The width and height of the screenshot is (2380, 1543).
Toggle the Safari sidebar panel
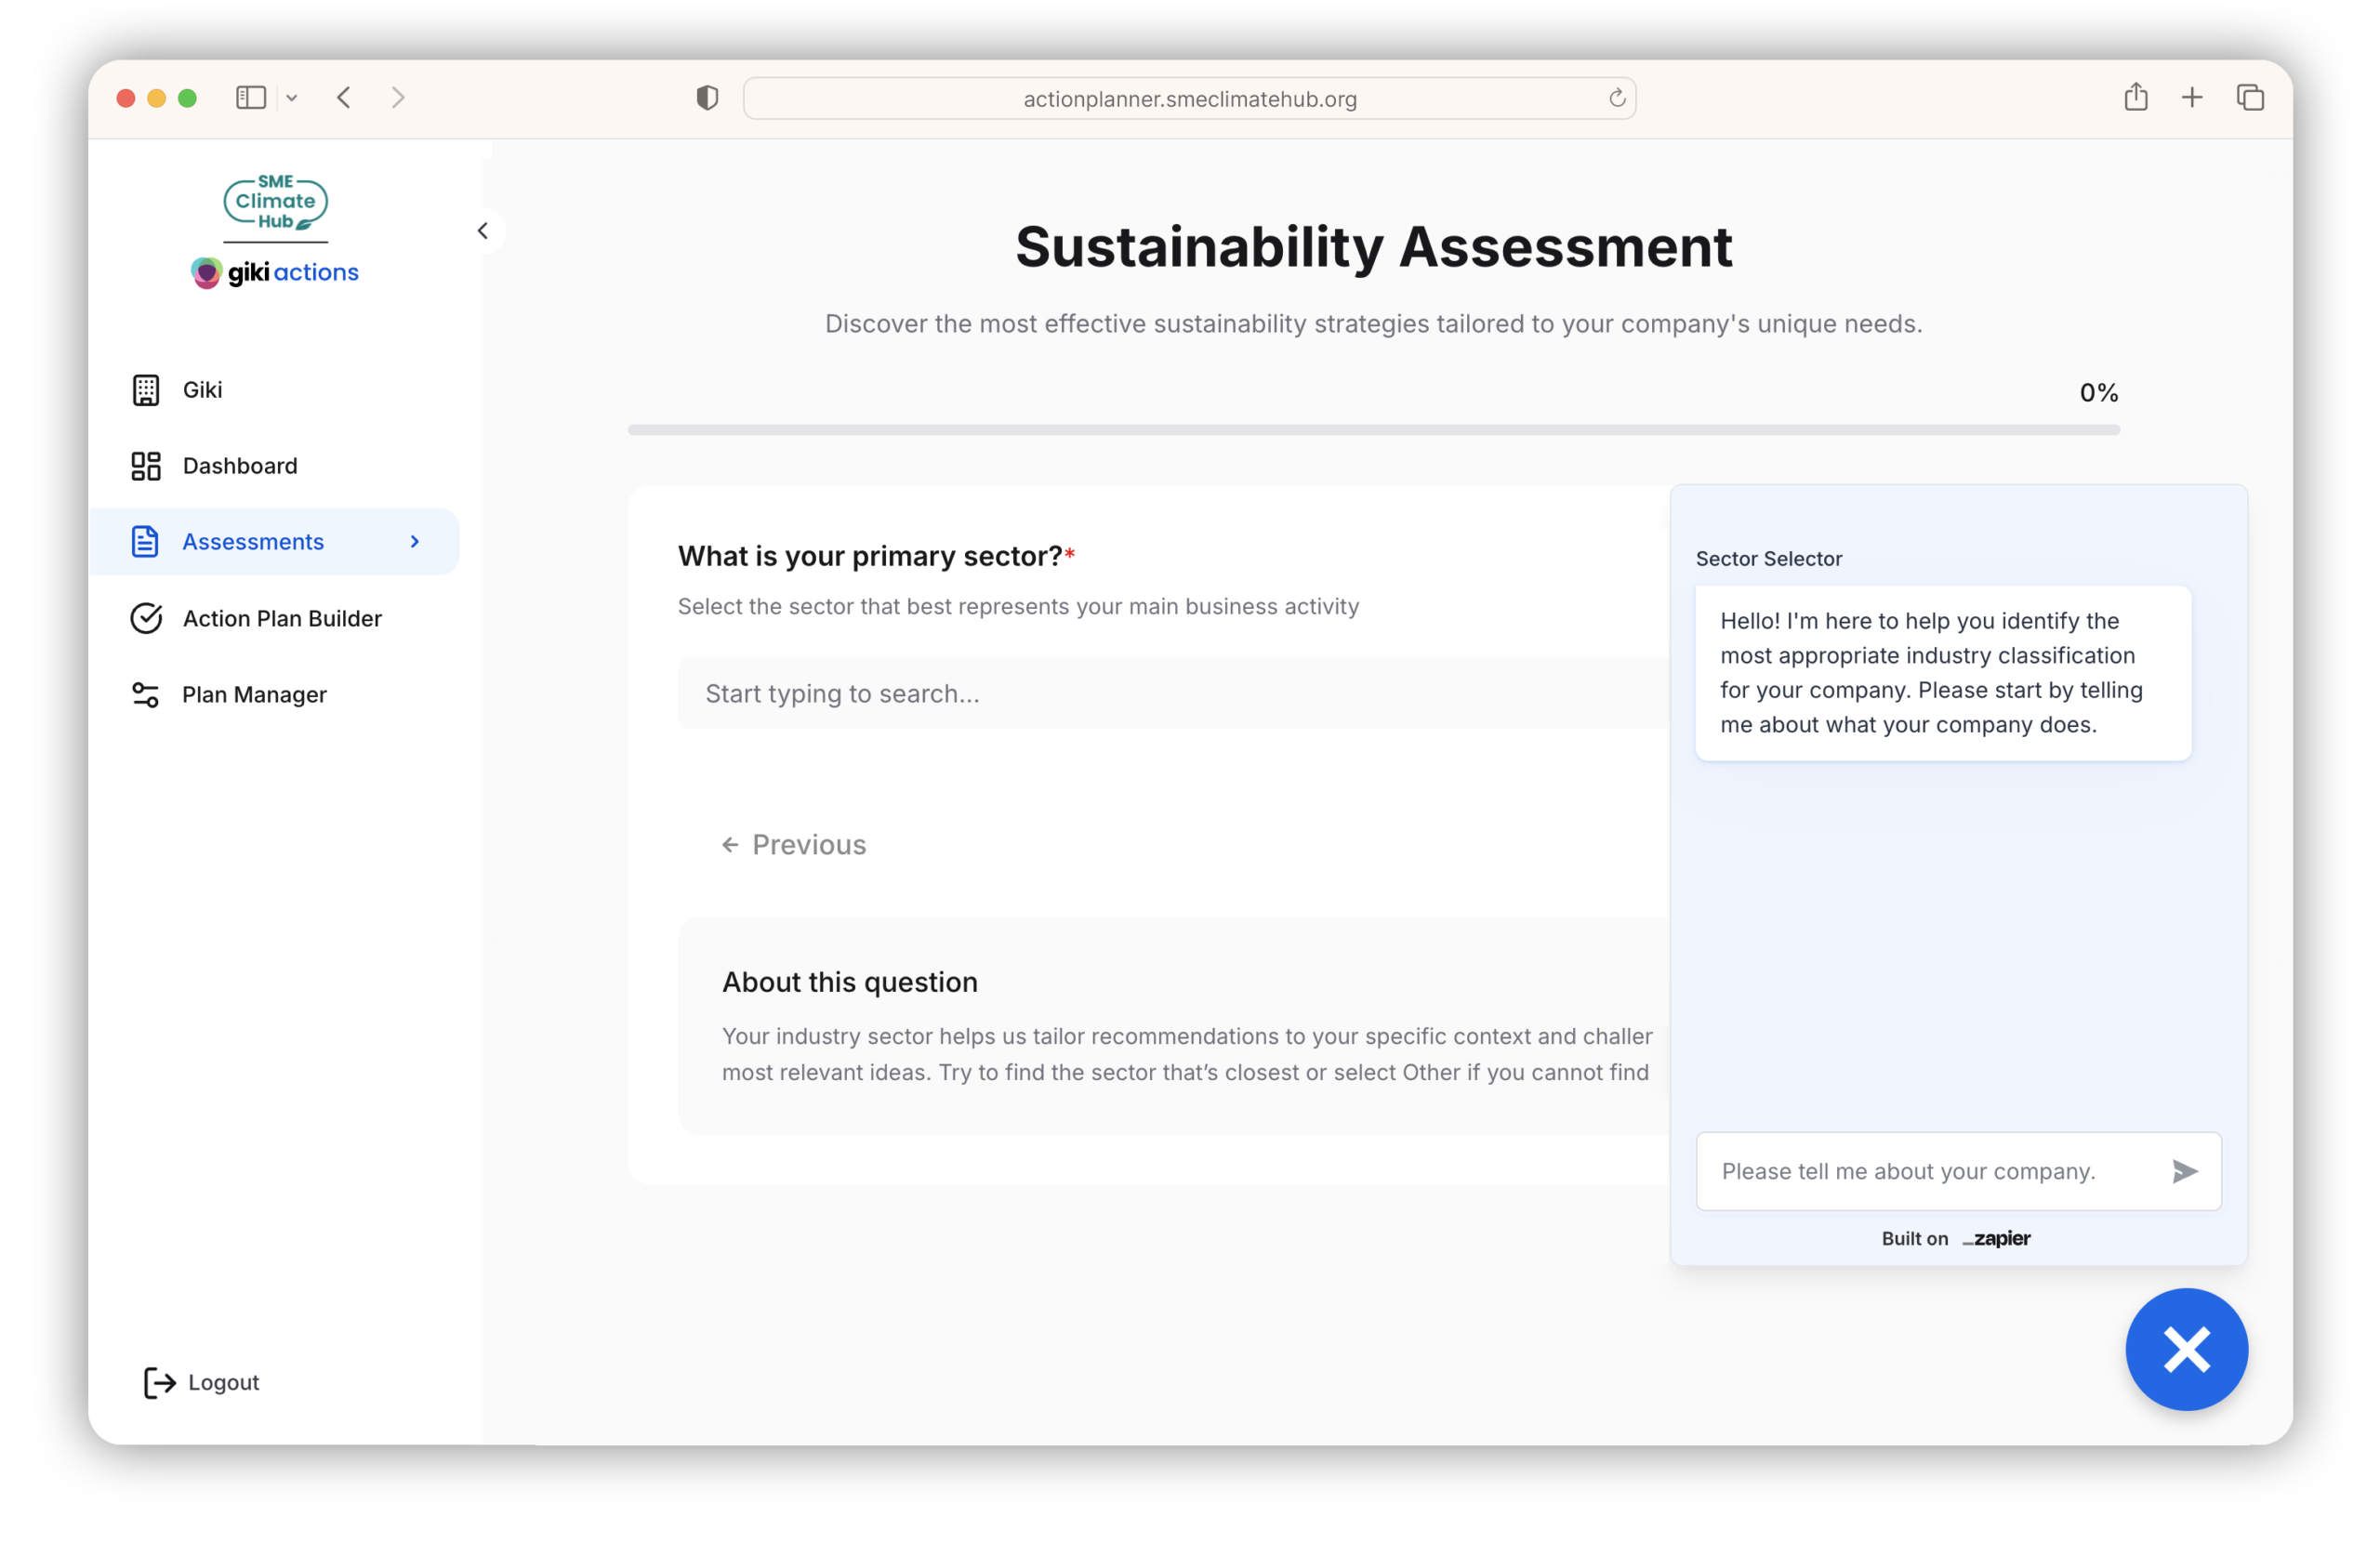[x=250, y=98]
